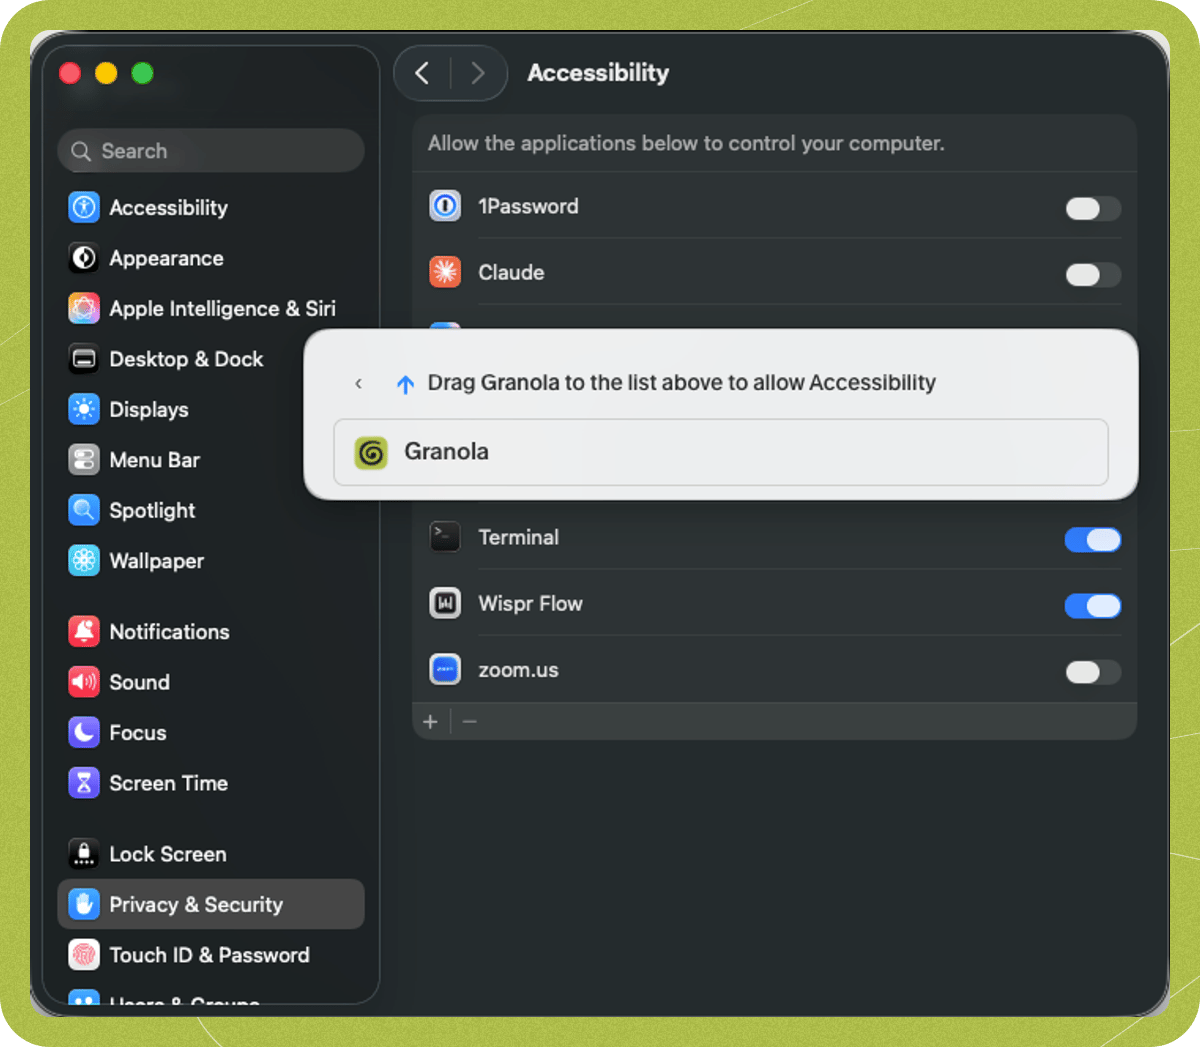This screenshot has height=1047, width=1200.
Task: Select the Focus sidebar item
Action: tap(211, 732)
